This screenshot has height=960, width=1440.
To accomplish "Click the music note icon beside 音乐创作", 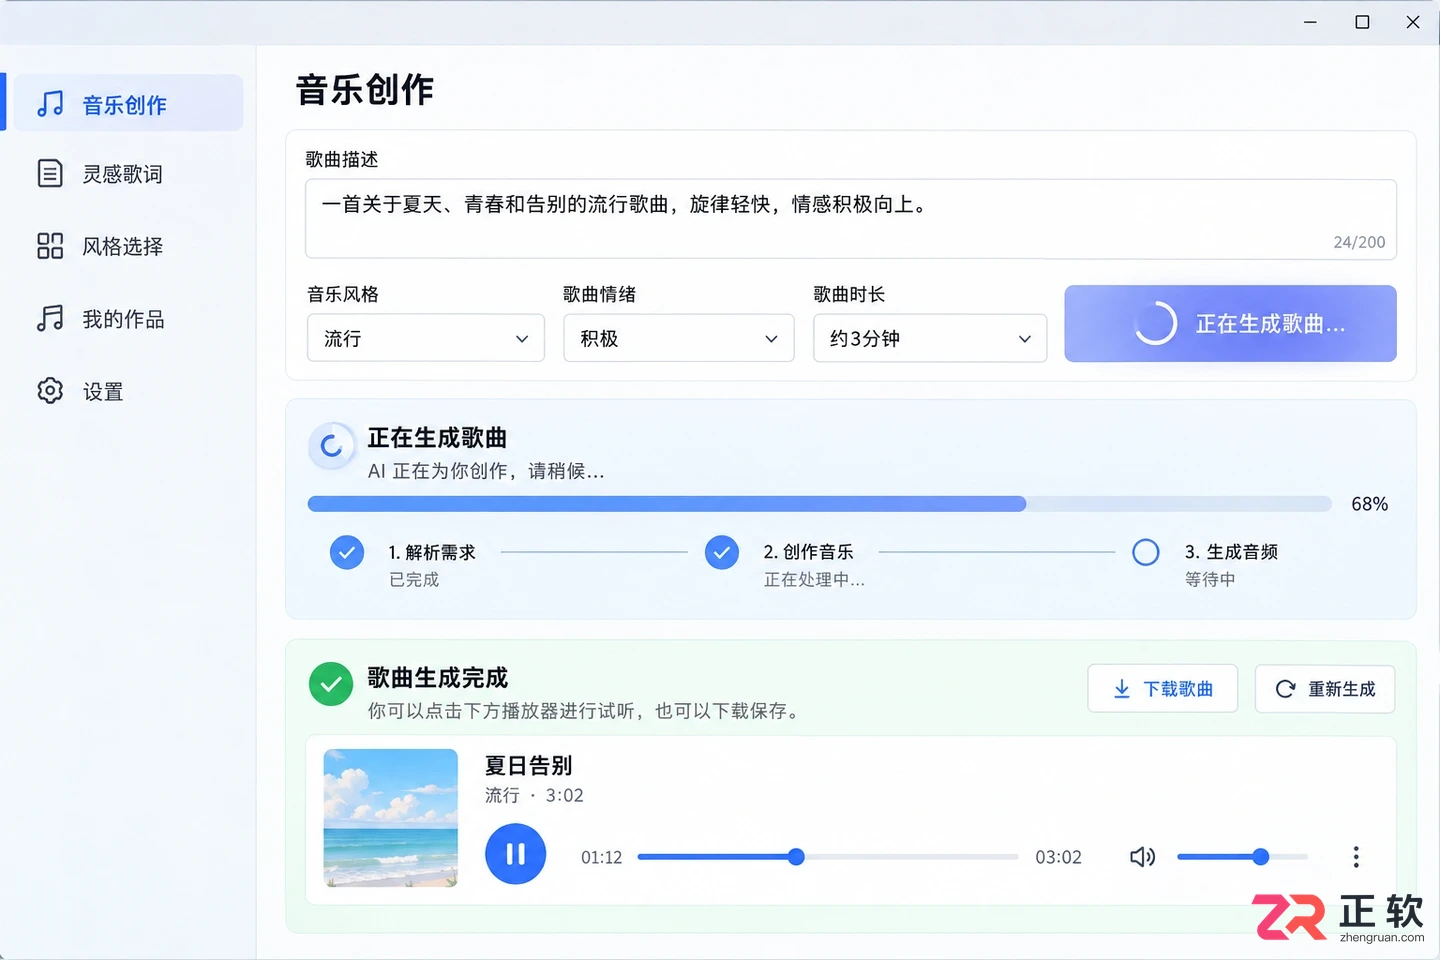I will click(50, 103).
